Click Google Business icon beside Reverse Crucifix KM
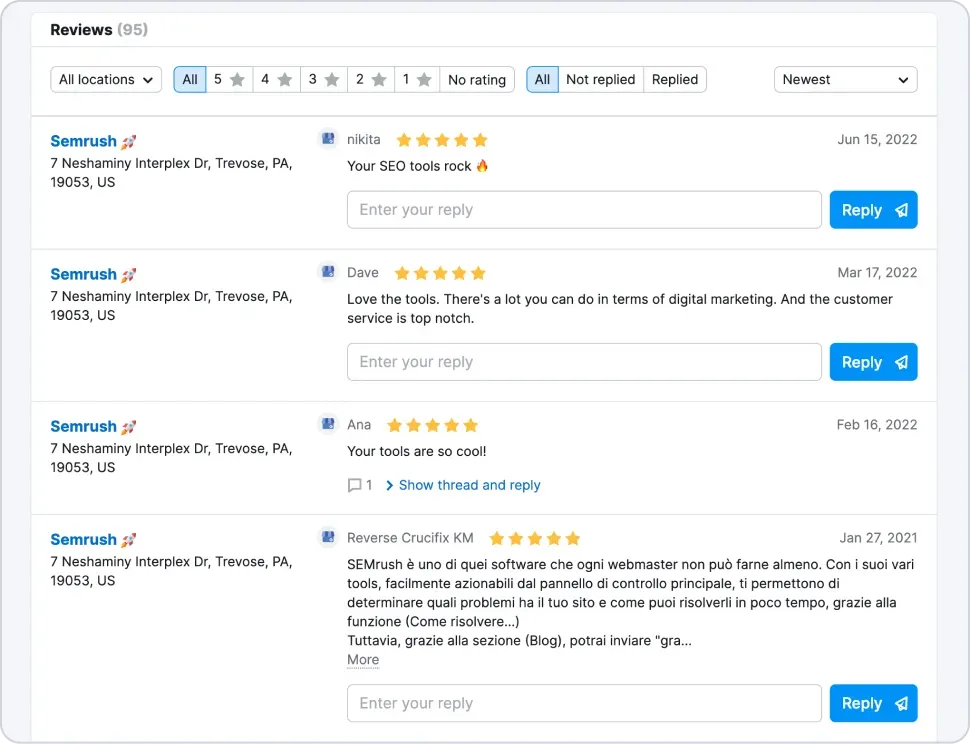 328,537
